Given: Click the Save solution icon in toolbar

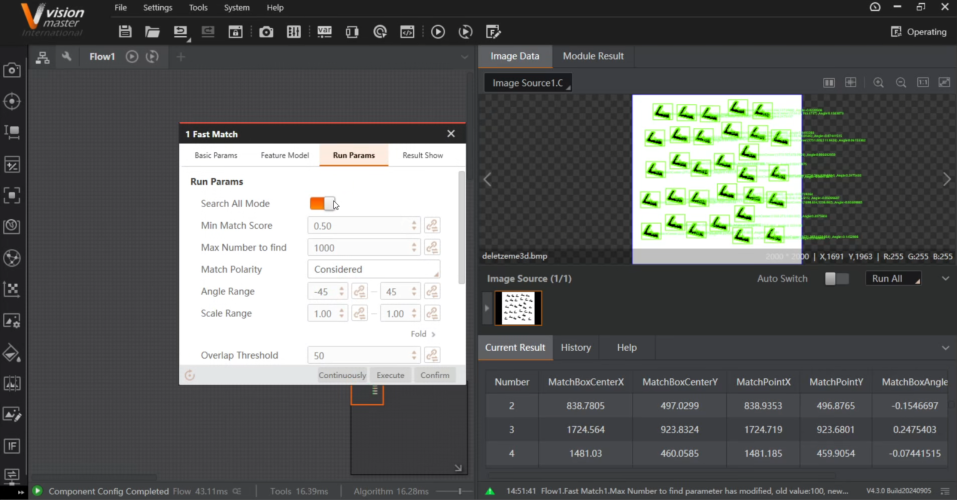Looking at the screenshot, I should [x=124, y=32].
